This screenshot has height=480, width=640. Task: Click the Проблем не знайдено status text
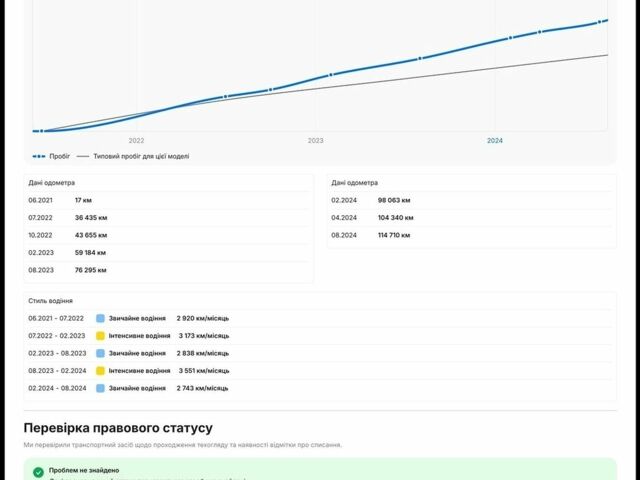pyautogui.click(x=84, y=471)
